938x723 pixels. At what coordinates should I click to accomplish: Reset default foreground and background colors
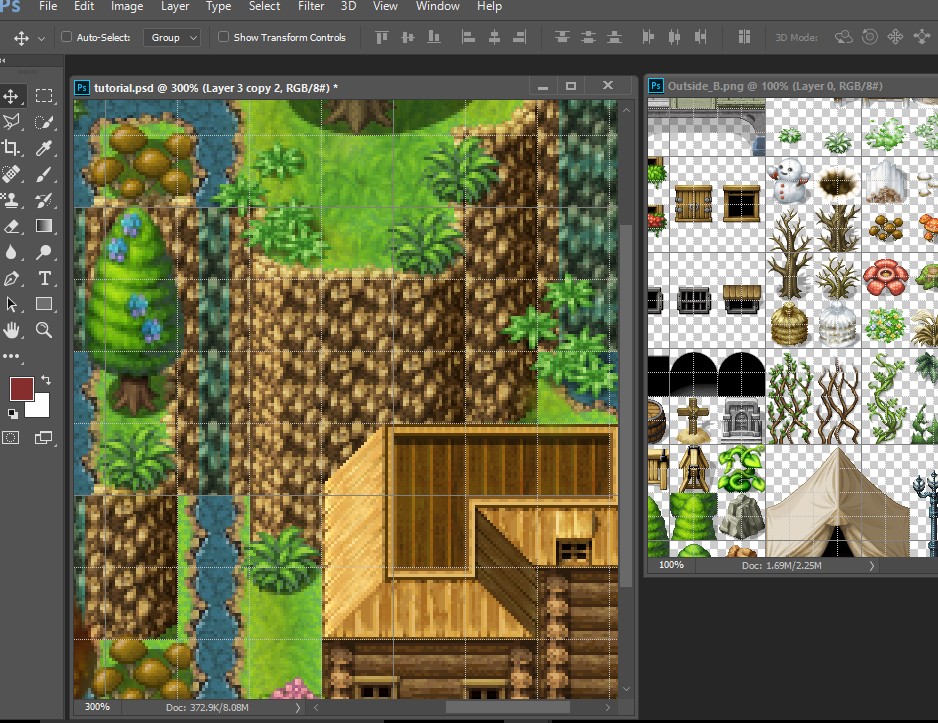13,413
